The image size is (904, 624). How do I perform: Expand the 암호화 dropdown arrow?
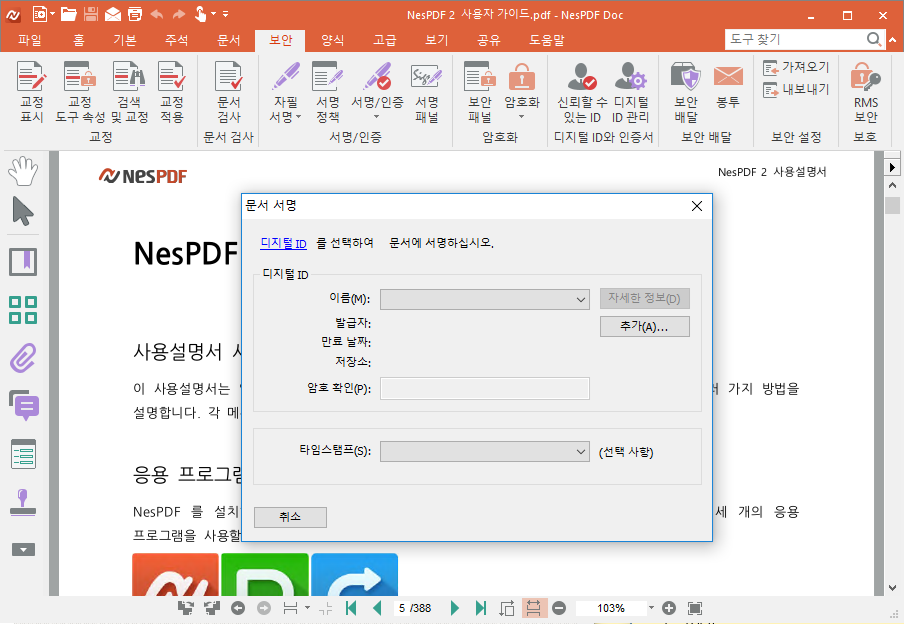point(522,117)
